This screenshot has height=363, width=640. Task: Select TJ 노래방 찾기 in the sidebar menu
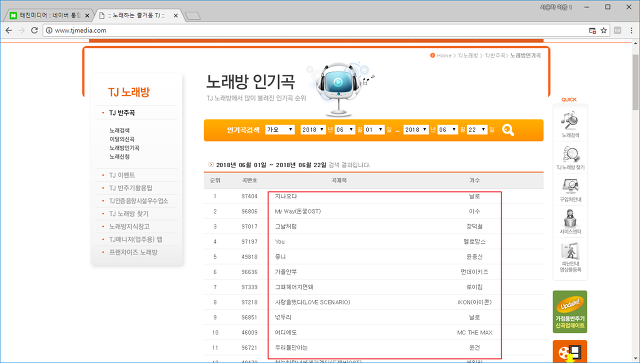coord(129,214)
